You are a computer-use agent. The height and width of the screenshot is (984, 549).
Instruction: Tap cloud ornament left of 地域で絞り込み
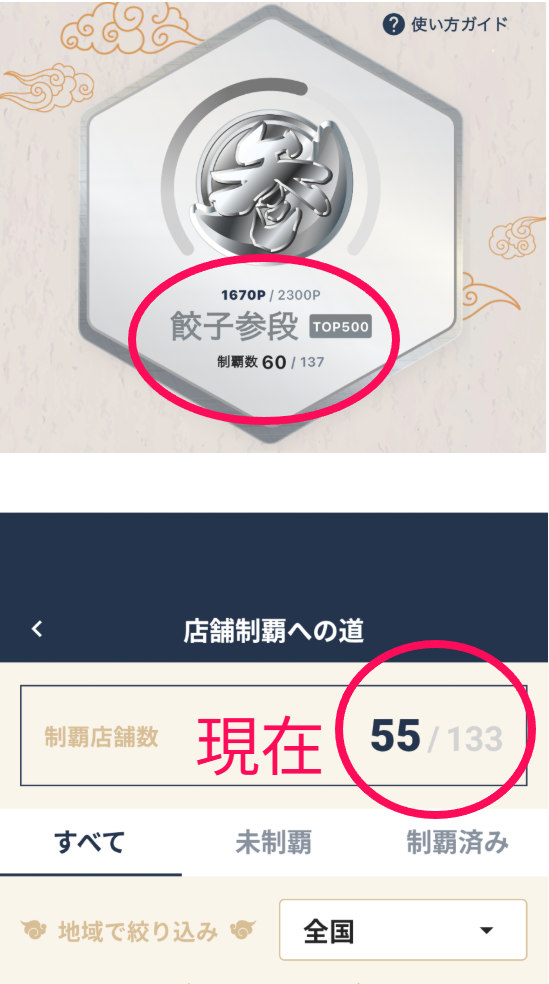click(33, 931)
